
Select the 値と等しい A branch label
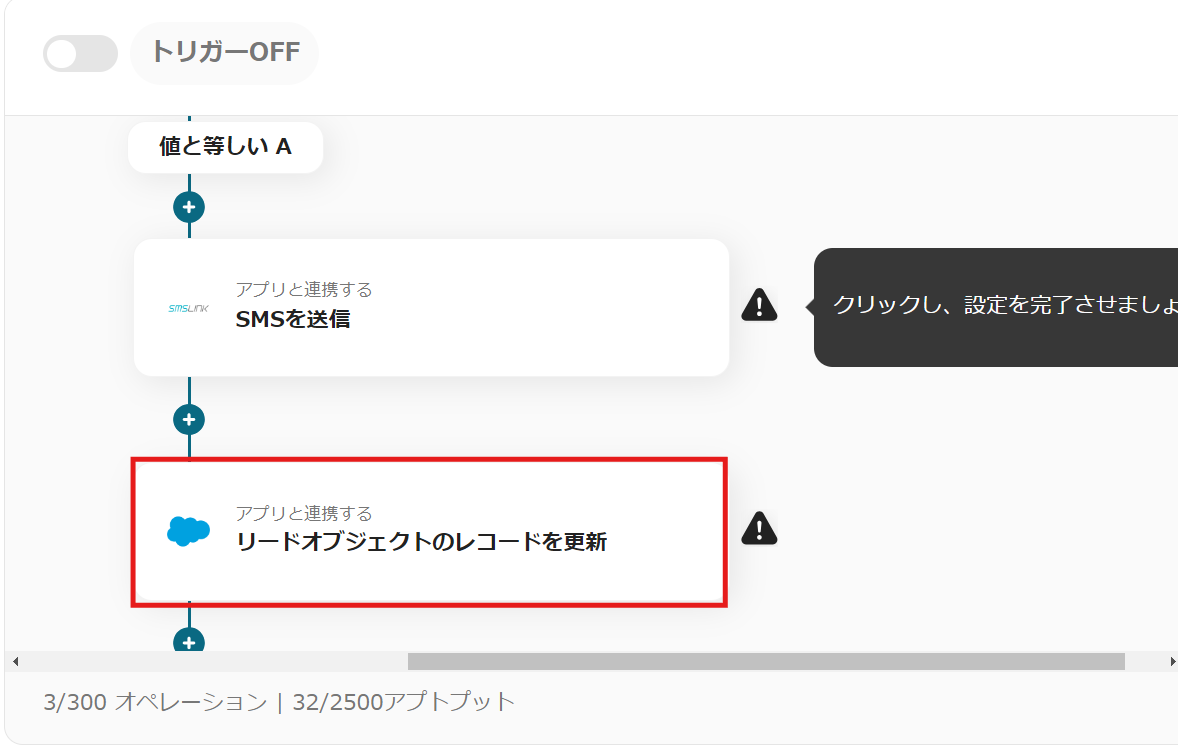click(x=225, y=147)
